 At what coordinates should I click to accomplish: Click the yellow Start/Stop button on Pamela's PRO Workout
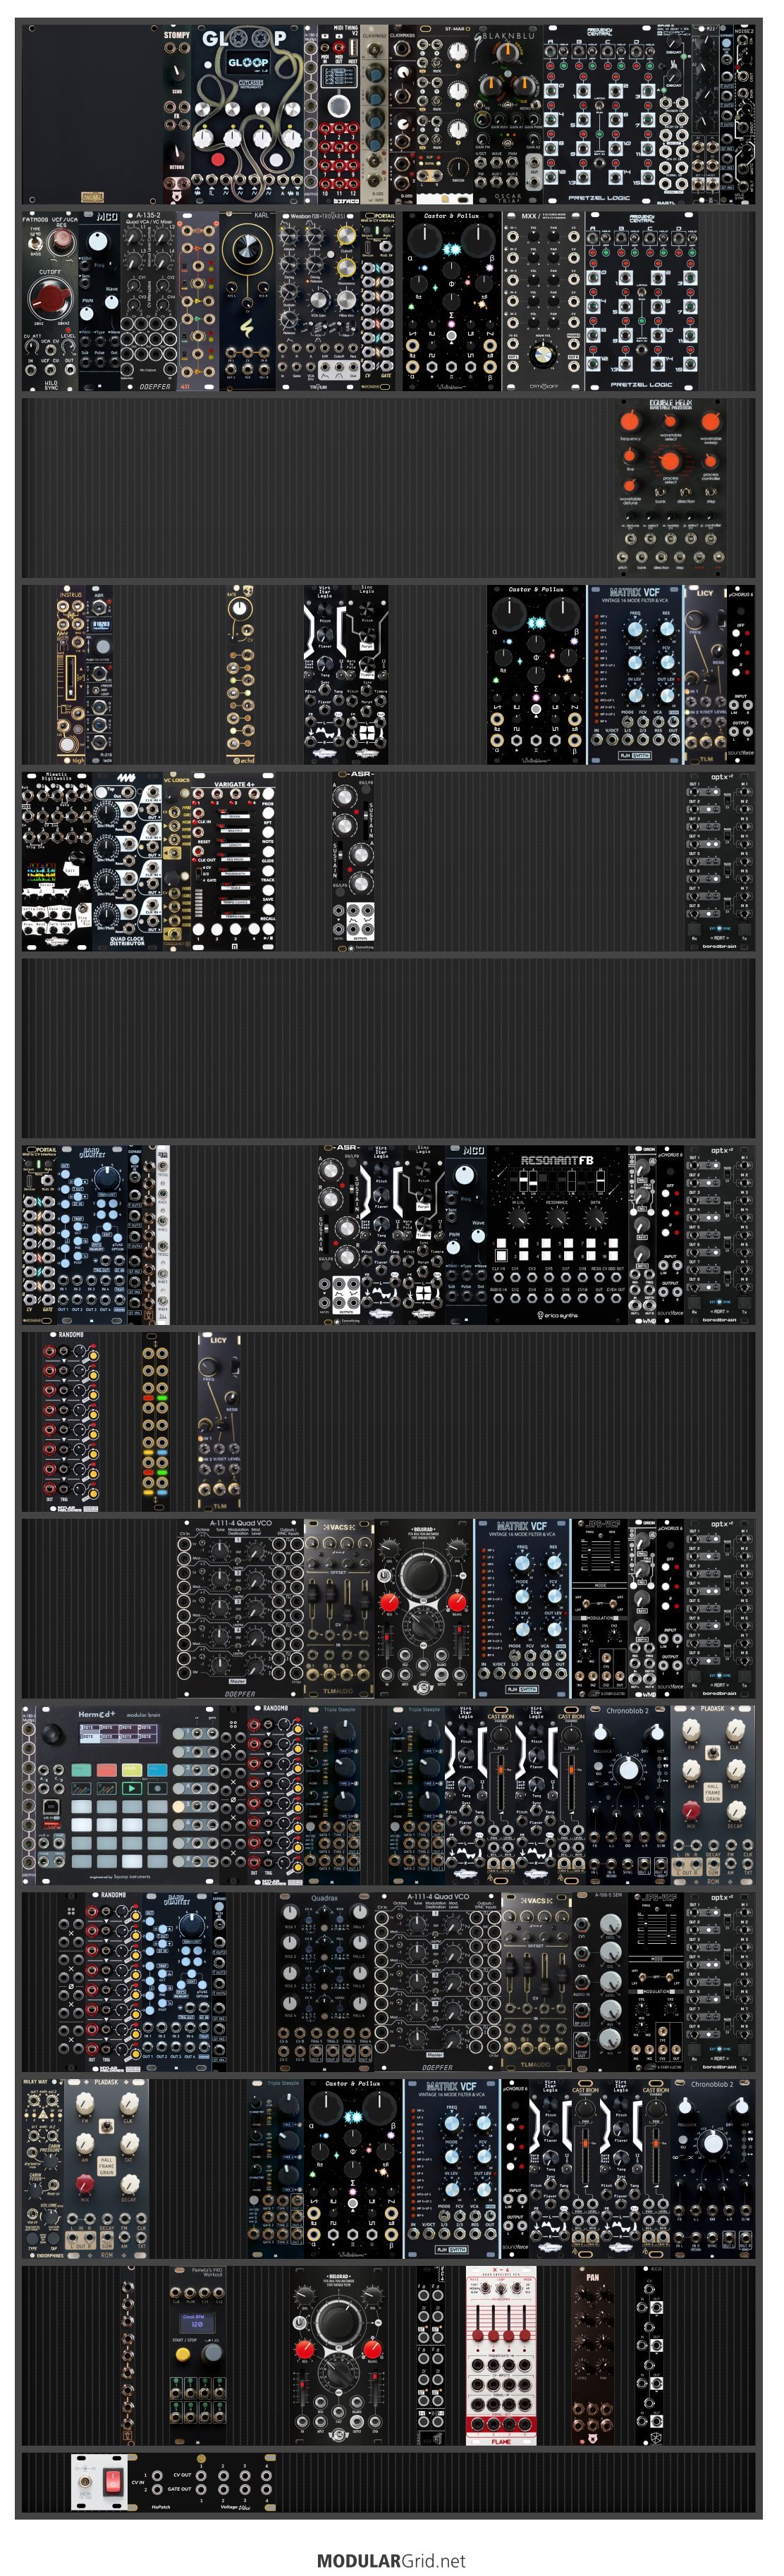[183, 2354]
